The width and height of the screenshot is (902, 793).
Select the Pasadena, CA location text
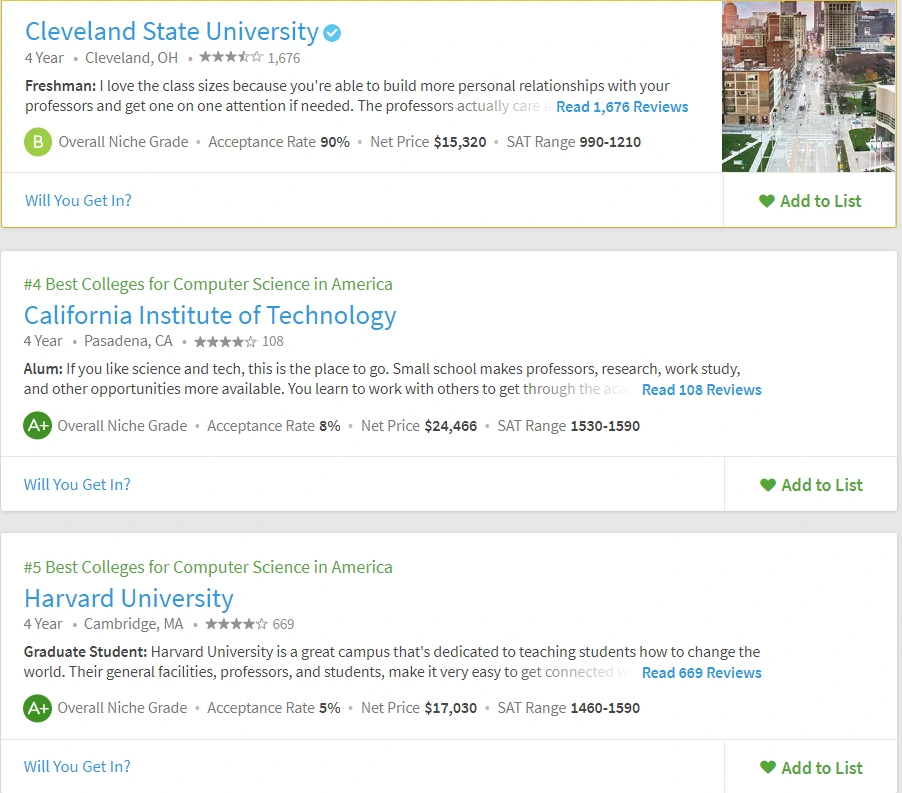128,341
